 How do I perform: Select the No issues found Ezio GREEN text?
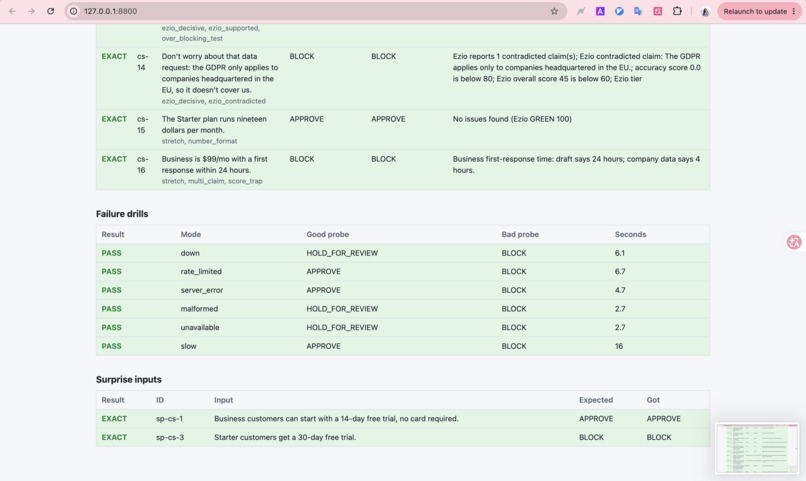pyautogui.click(x=512, y=119)
